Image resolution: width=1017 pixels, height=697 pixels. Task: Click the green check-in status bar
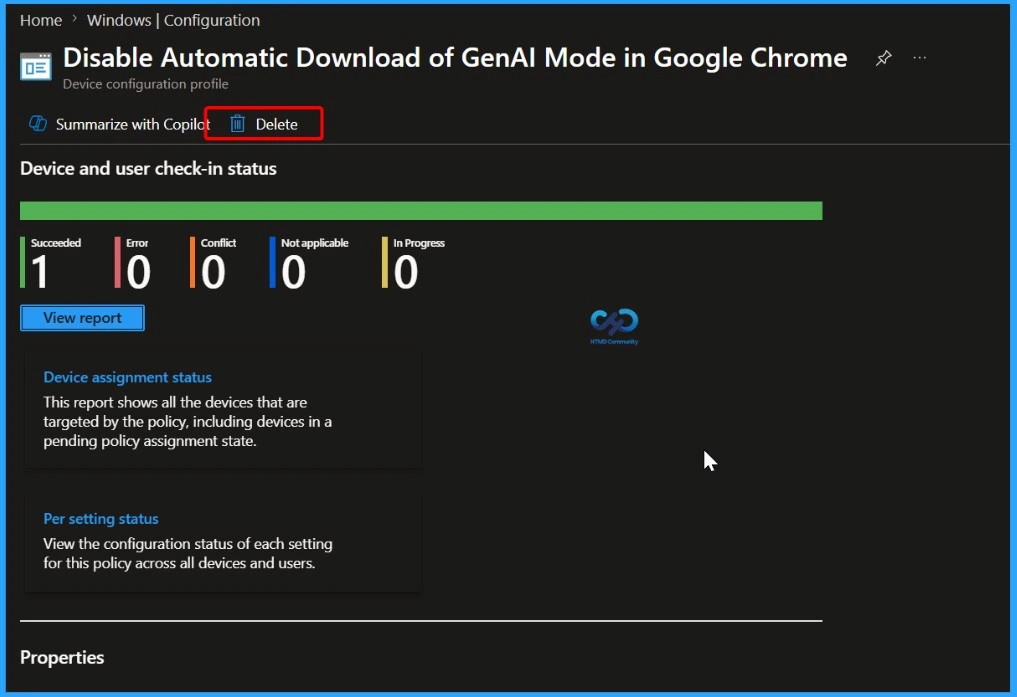pos(421,211)
